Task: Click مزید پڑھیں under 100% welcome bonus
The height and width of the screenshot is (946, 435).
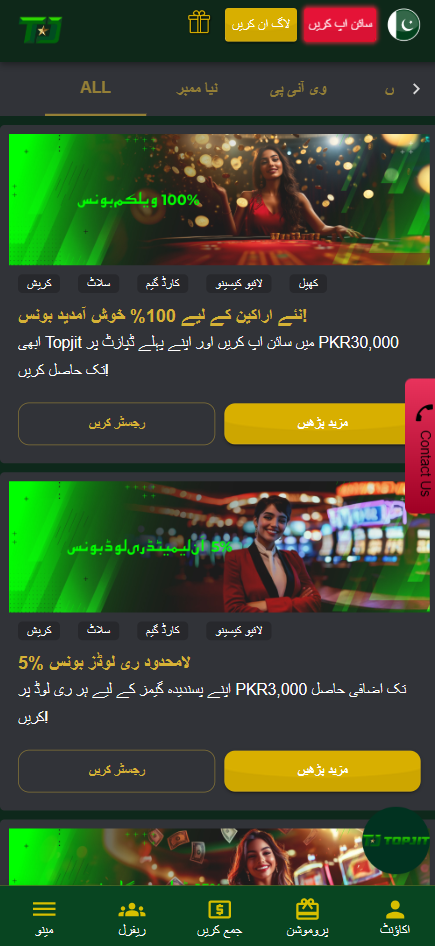Action: tap(322, 424)
